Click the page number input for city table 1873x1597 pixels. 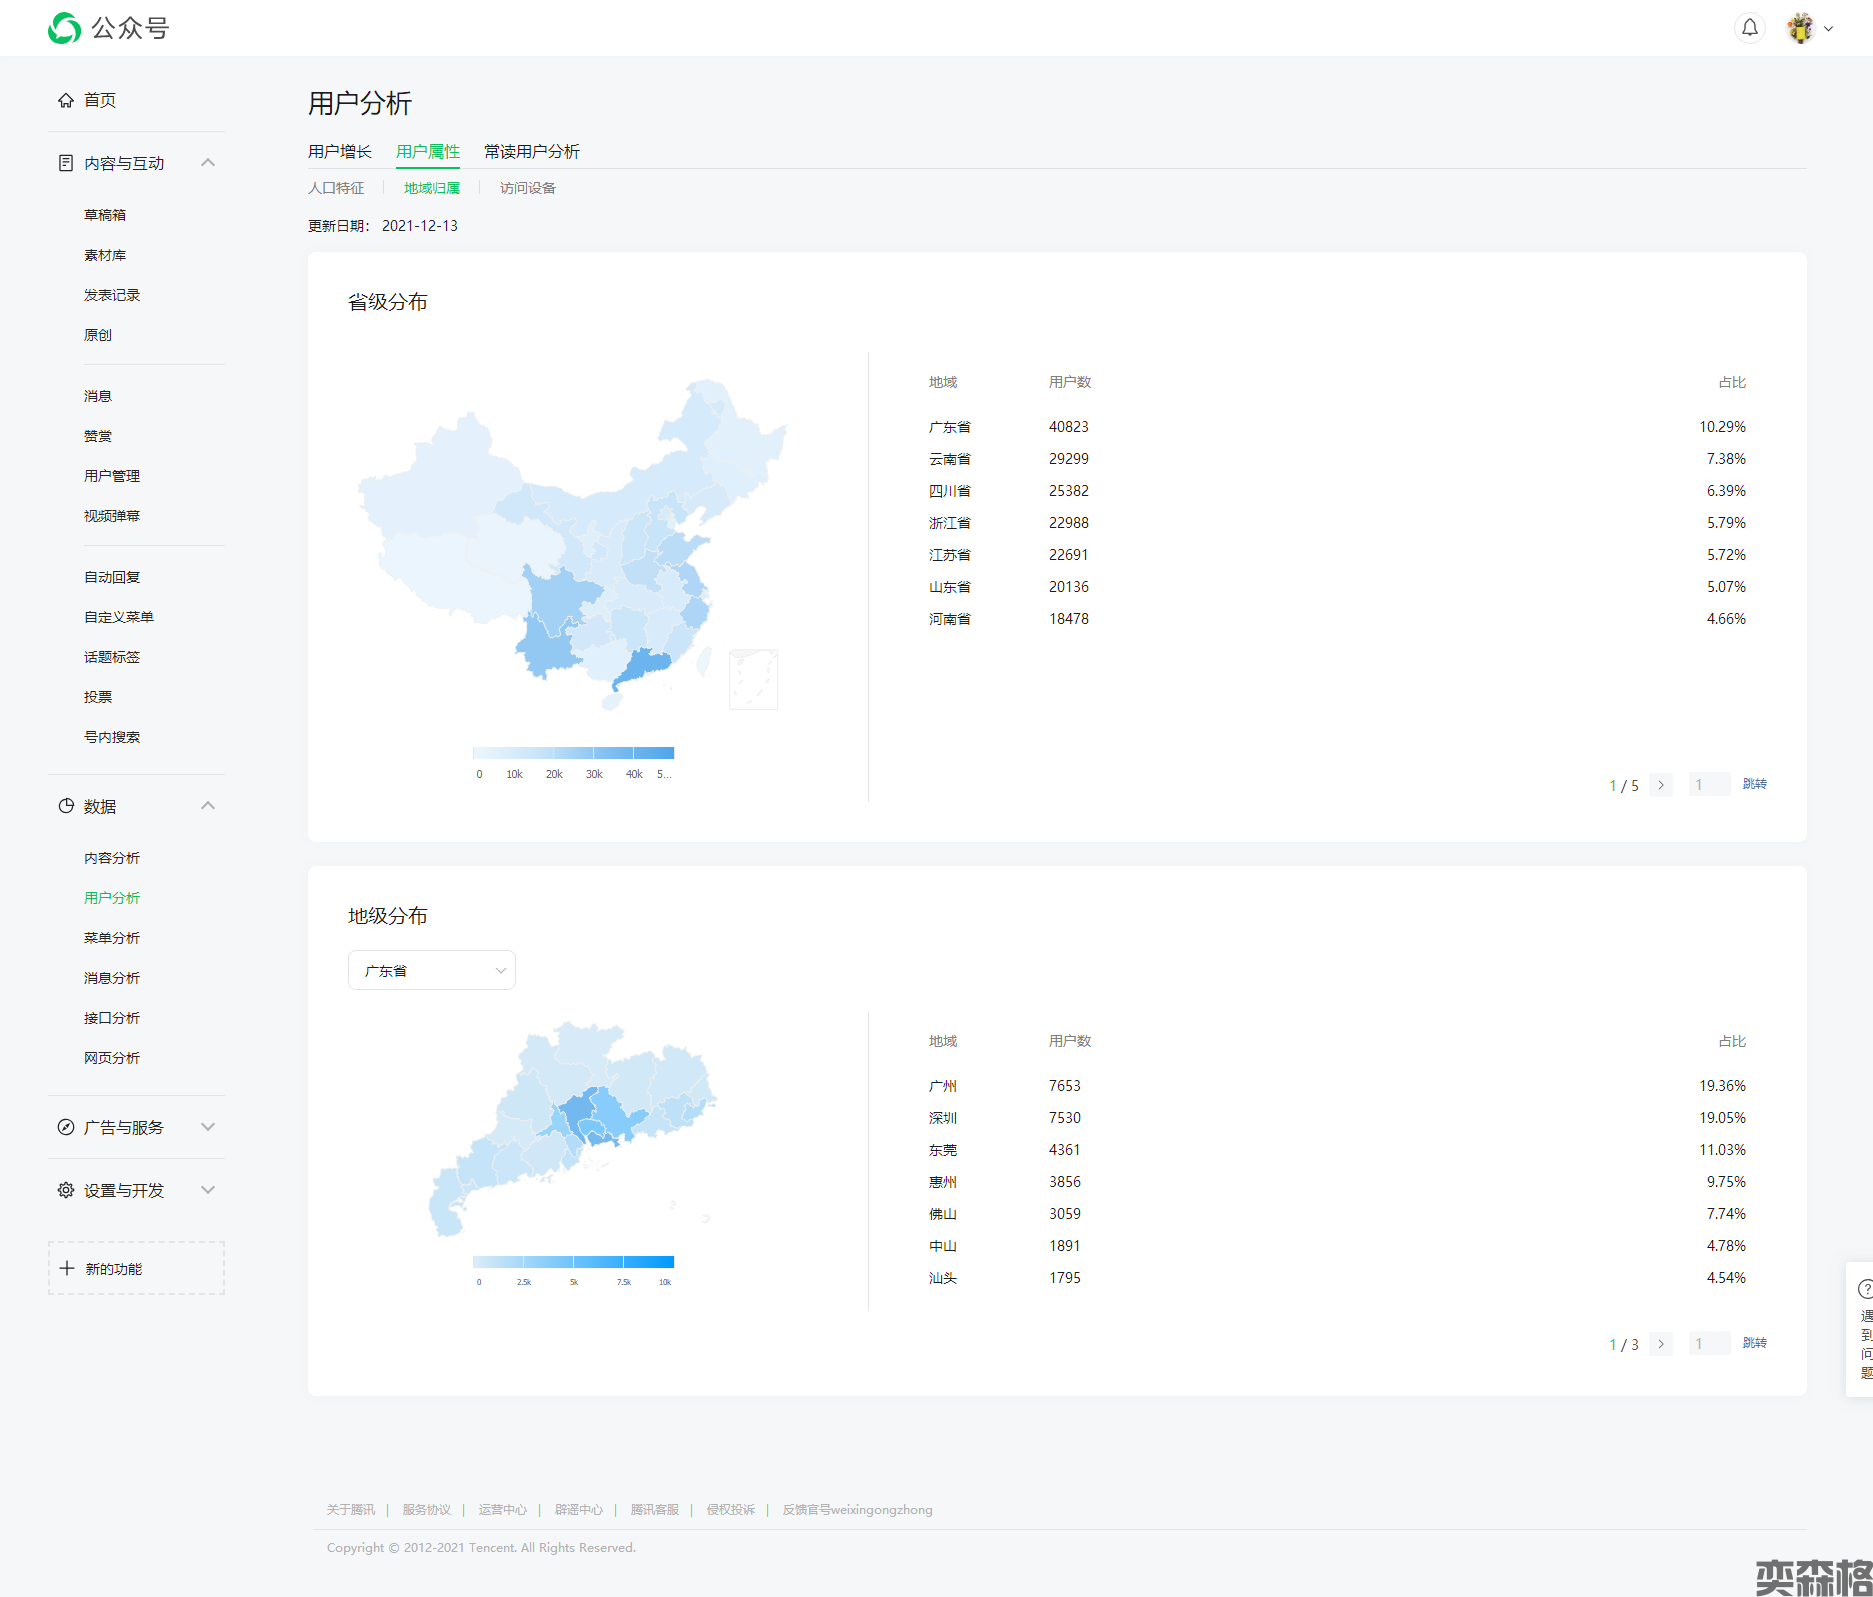[x=1708, y=1344]
